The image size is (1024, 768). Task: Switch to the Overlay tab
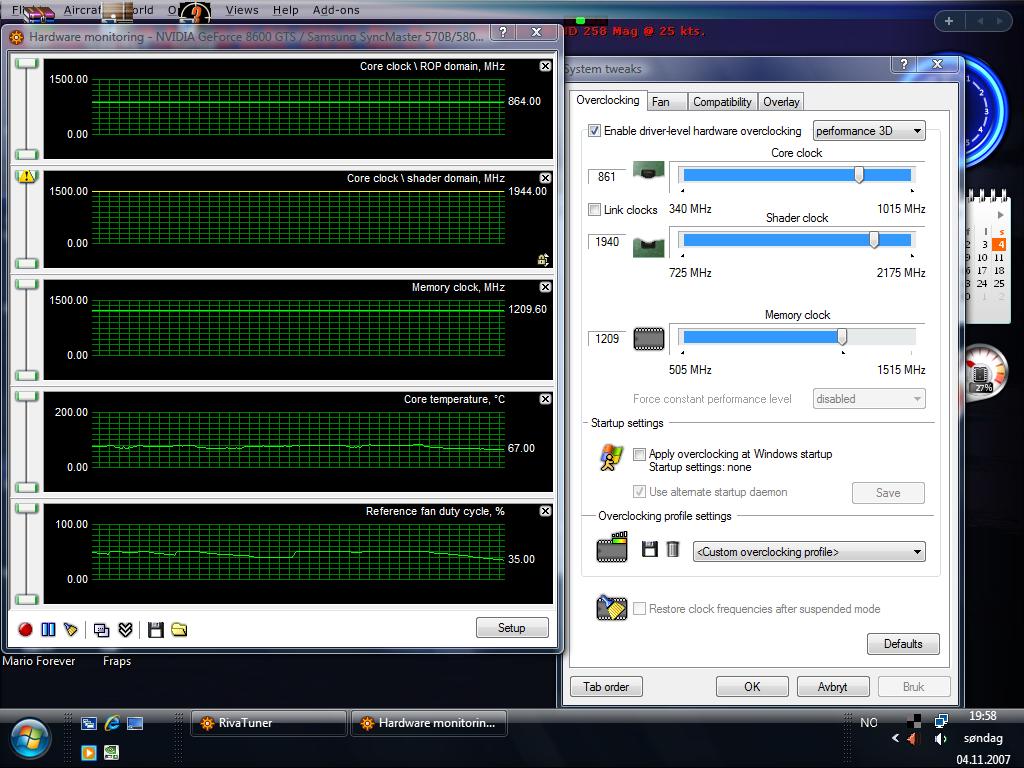781,102
